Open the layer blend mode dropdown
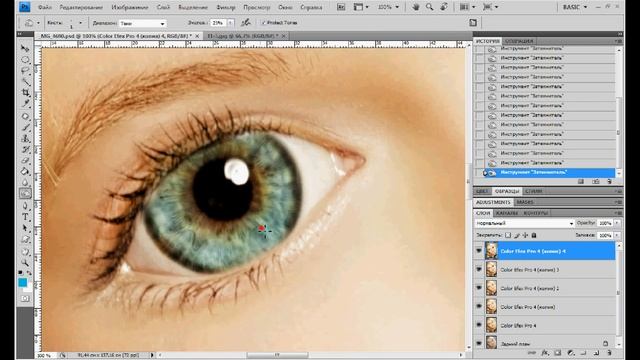This screenshot has width=640, height=360. 524,223
